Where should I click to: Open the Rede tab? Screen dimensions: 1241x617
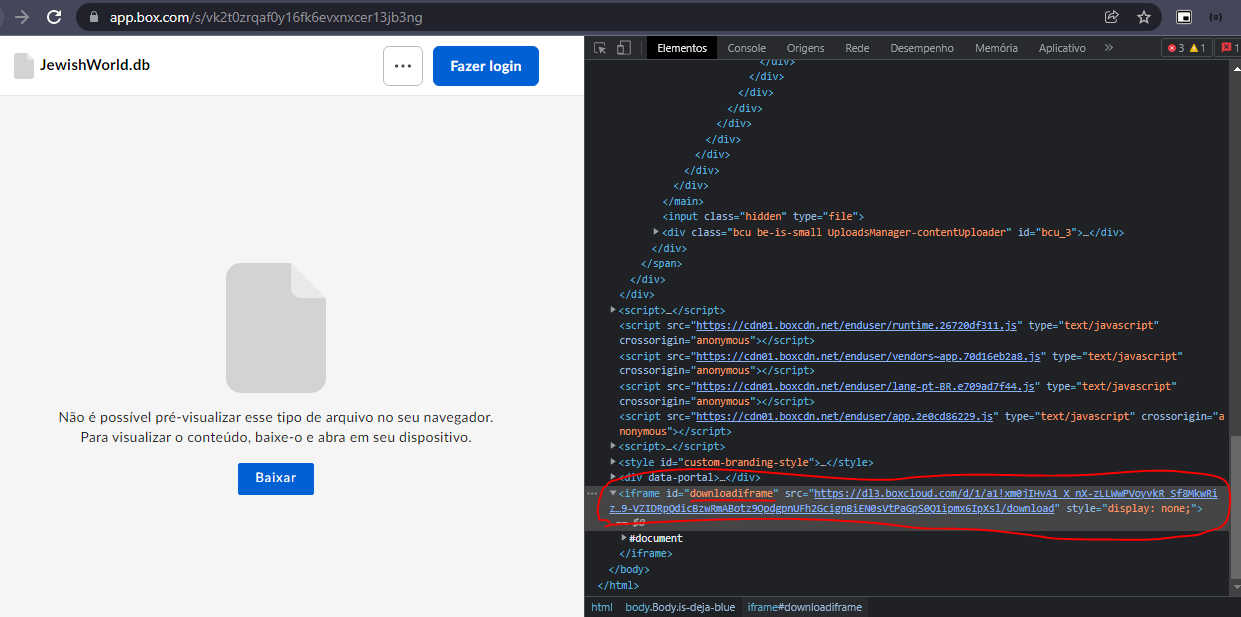point(857,48)
